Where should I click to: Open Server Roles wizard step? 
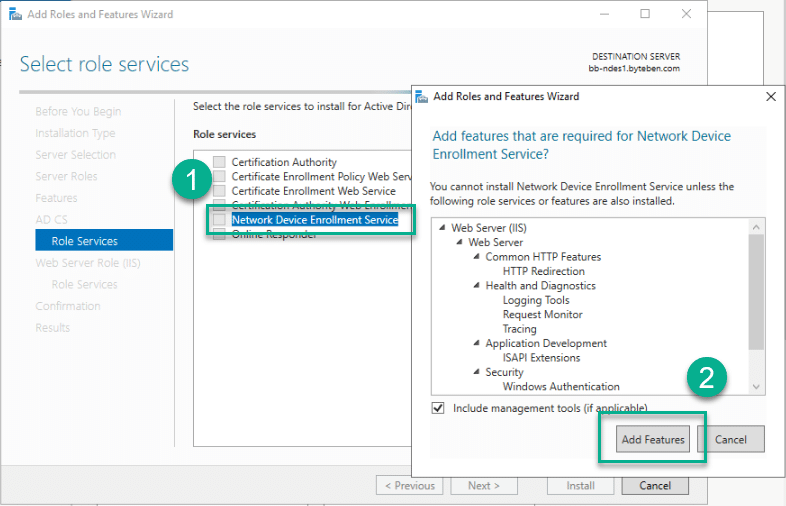[x=66, y=176]
